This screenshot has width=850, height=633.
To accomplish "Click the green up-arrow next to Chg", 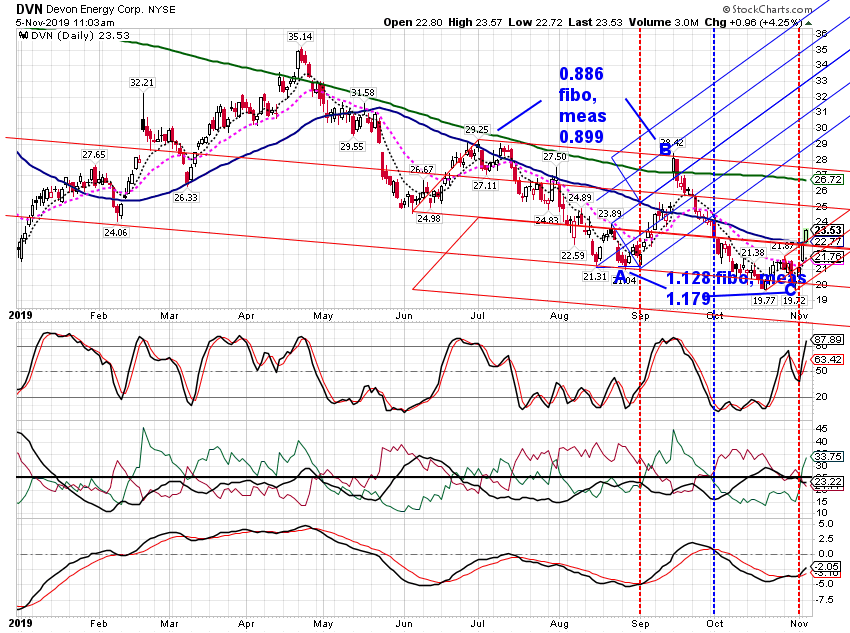I will [x=809, y=23].
